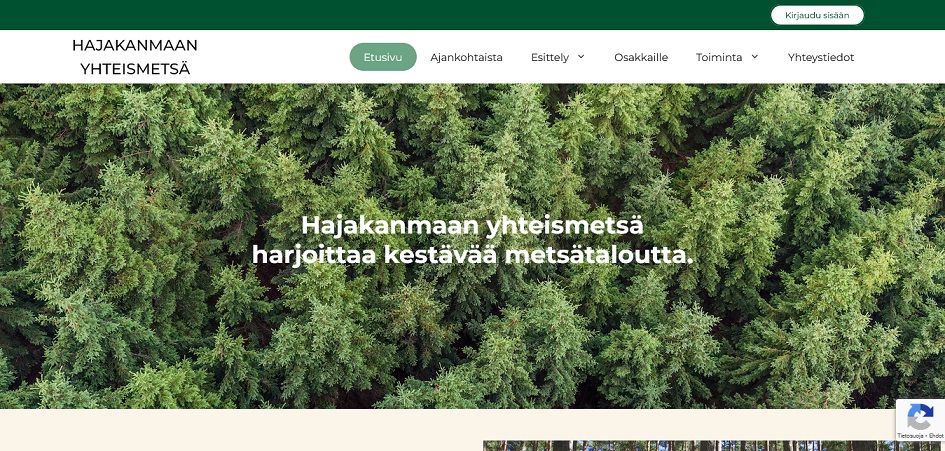The image size is (945, 451).
Task: Click the beige section below the hero
Action: pos(241,429)
